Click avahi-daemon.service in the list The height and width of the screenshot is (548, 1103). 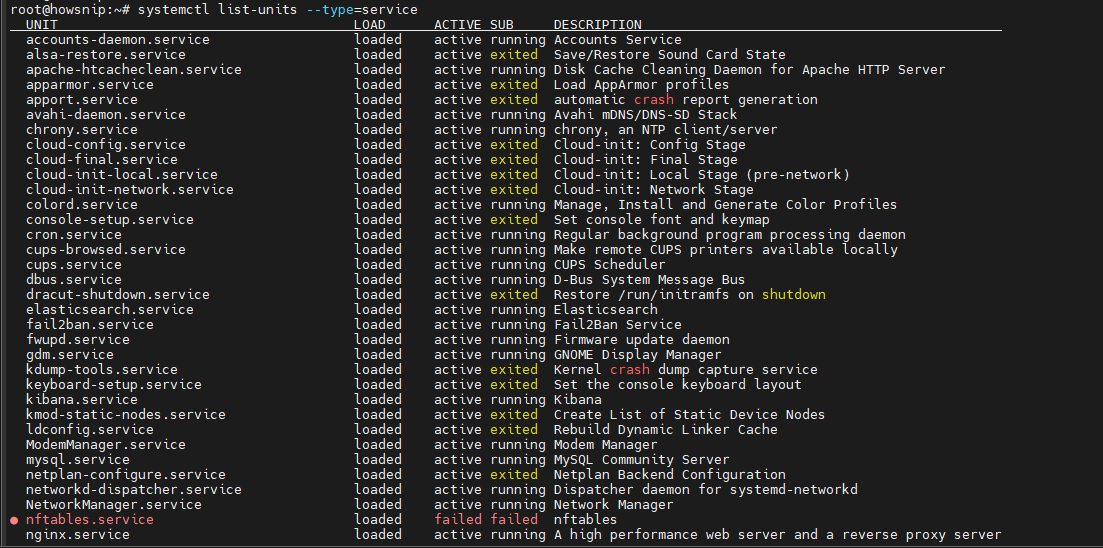(106, 115)
